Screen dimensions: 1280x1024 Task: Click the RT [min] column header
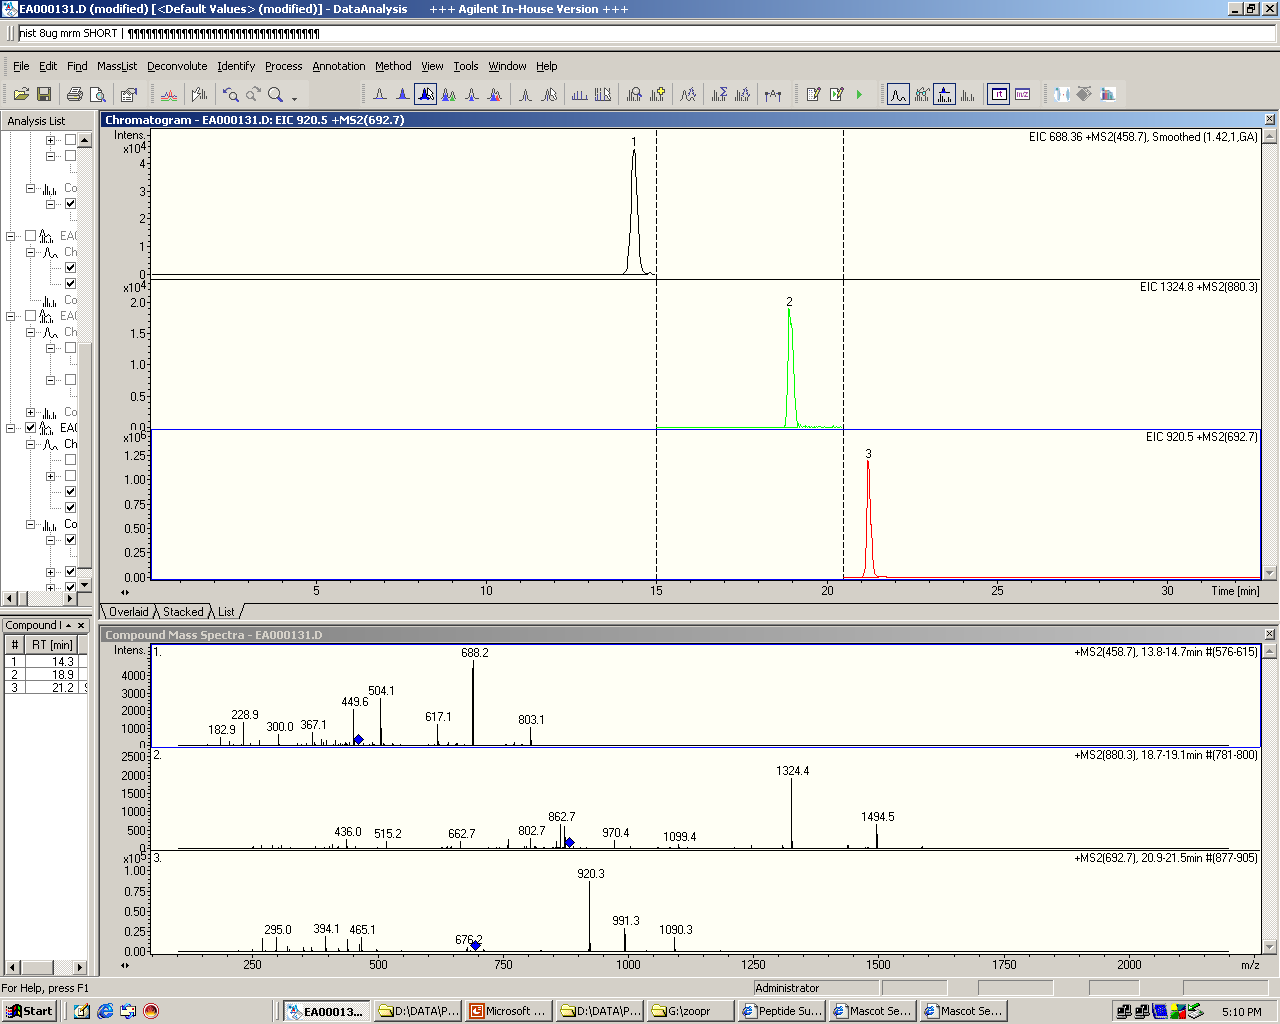click(x=52, y=645)
